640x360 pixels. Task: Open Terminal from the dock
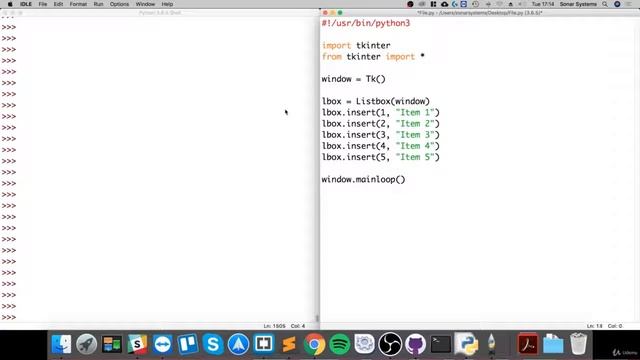pos(441,344)
